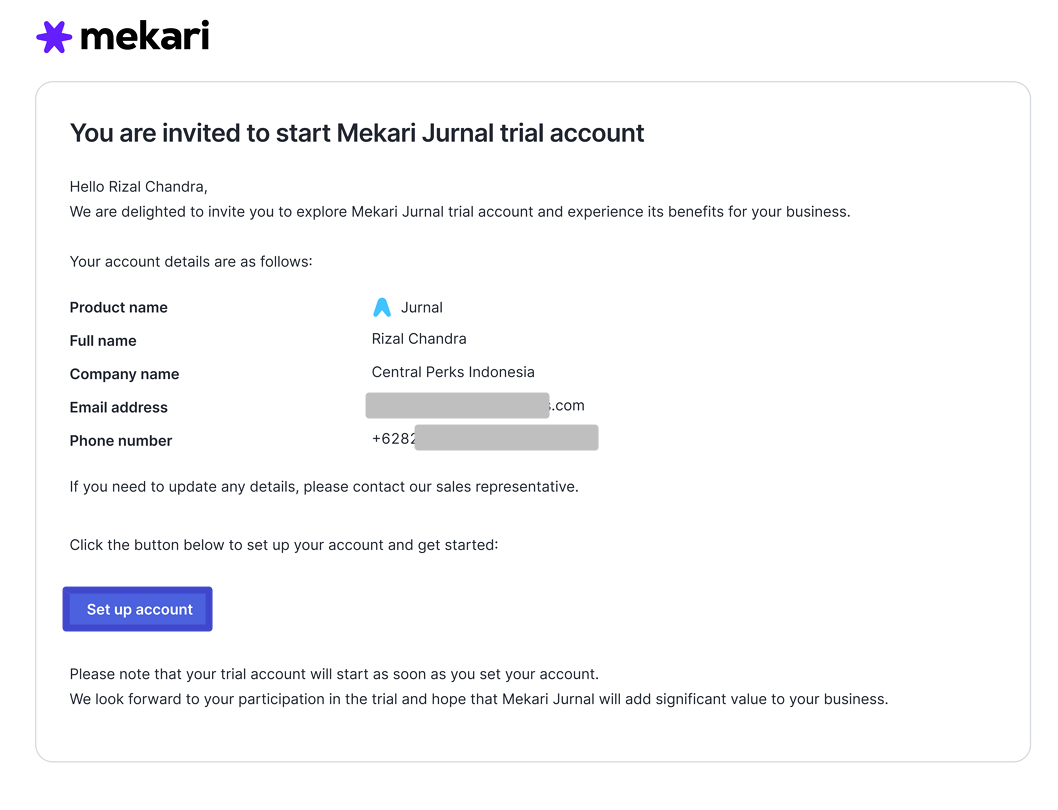Click the 'We look forward' closing sentence
This screenshot has height=810, width=1058.
[x=478, y=699]
